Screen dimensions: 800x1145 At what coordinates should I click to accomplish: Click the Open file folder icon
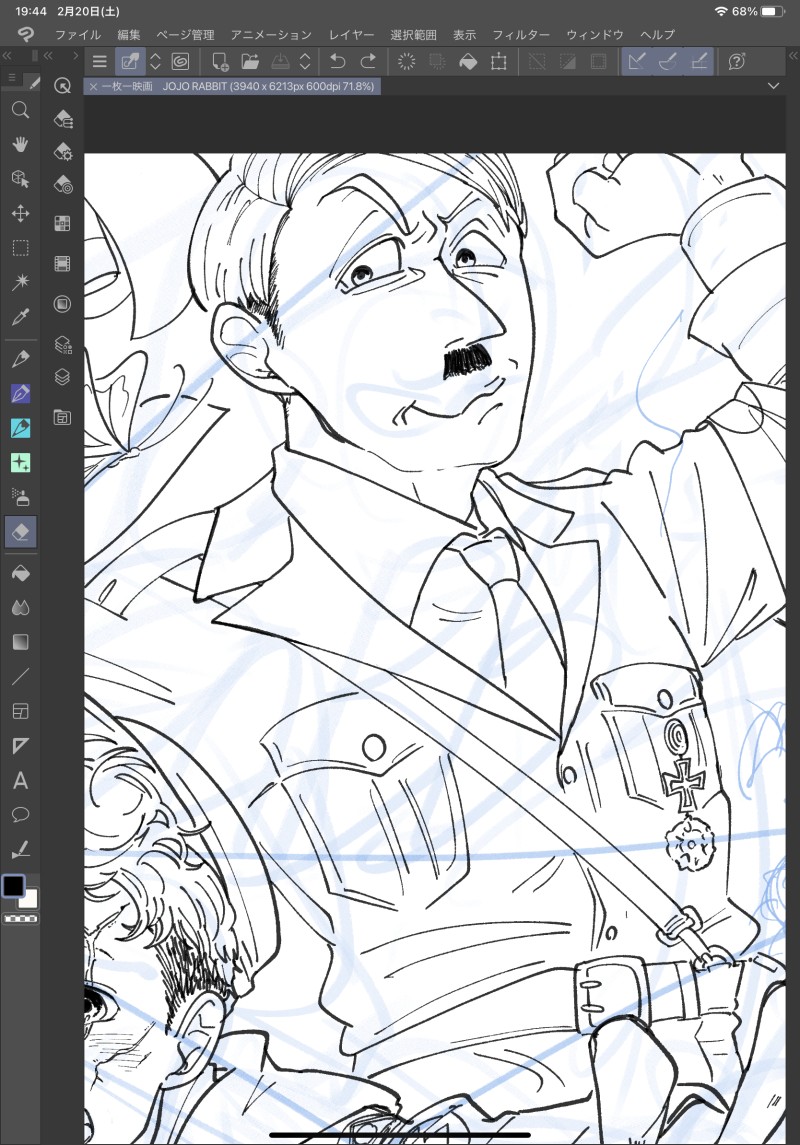(x=250, y=62)
